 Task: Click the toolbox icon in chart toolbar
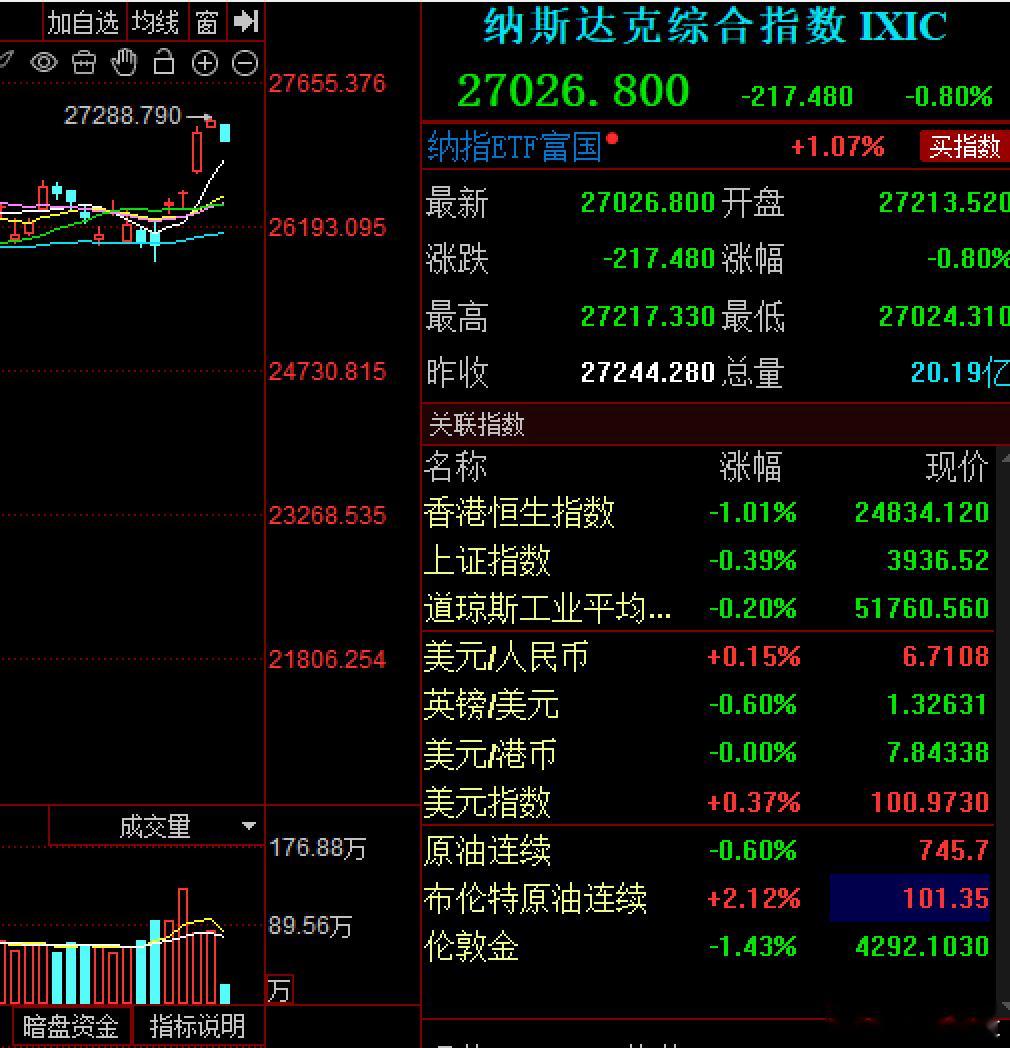pos(84,63)
